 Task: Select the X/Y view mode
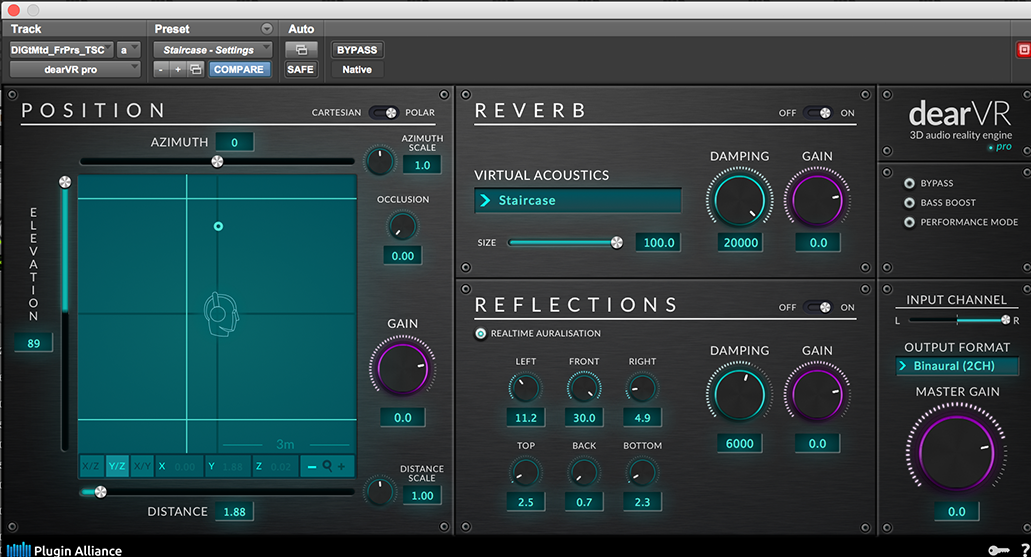tap(141, 466)
